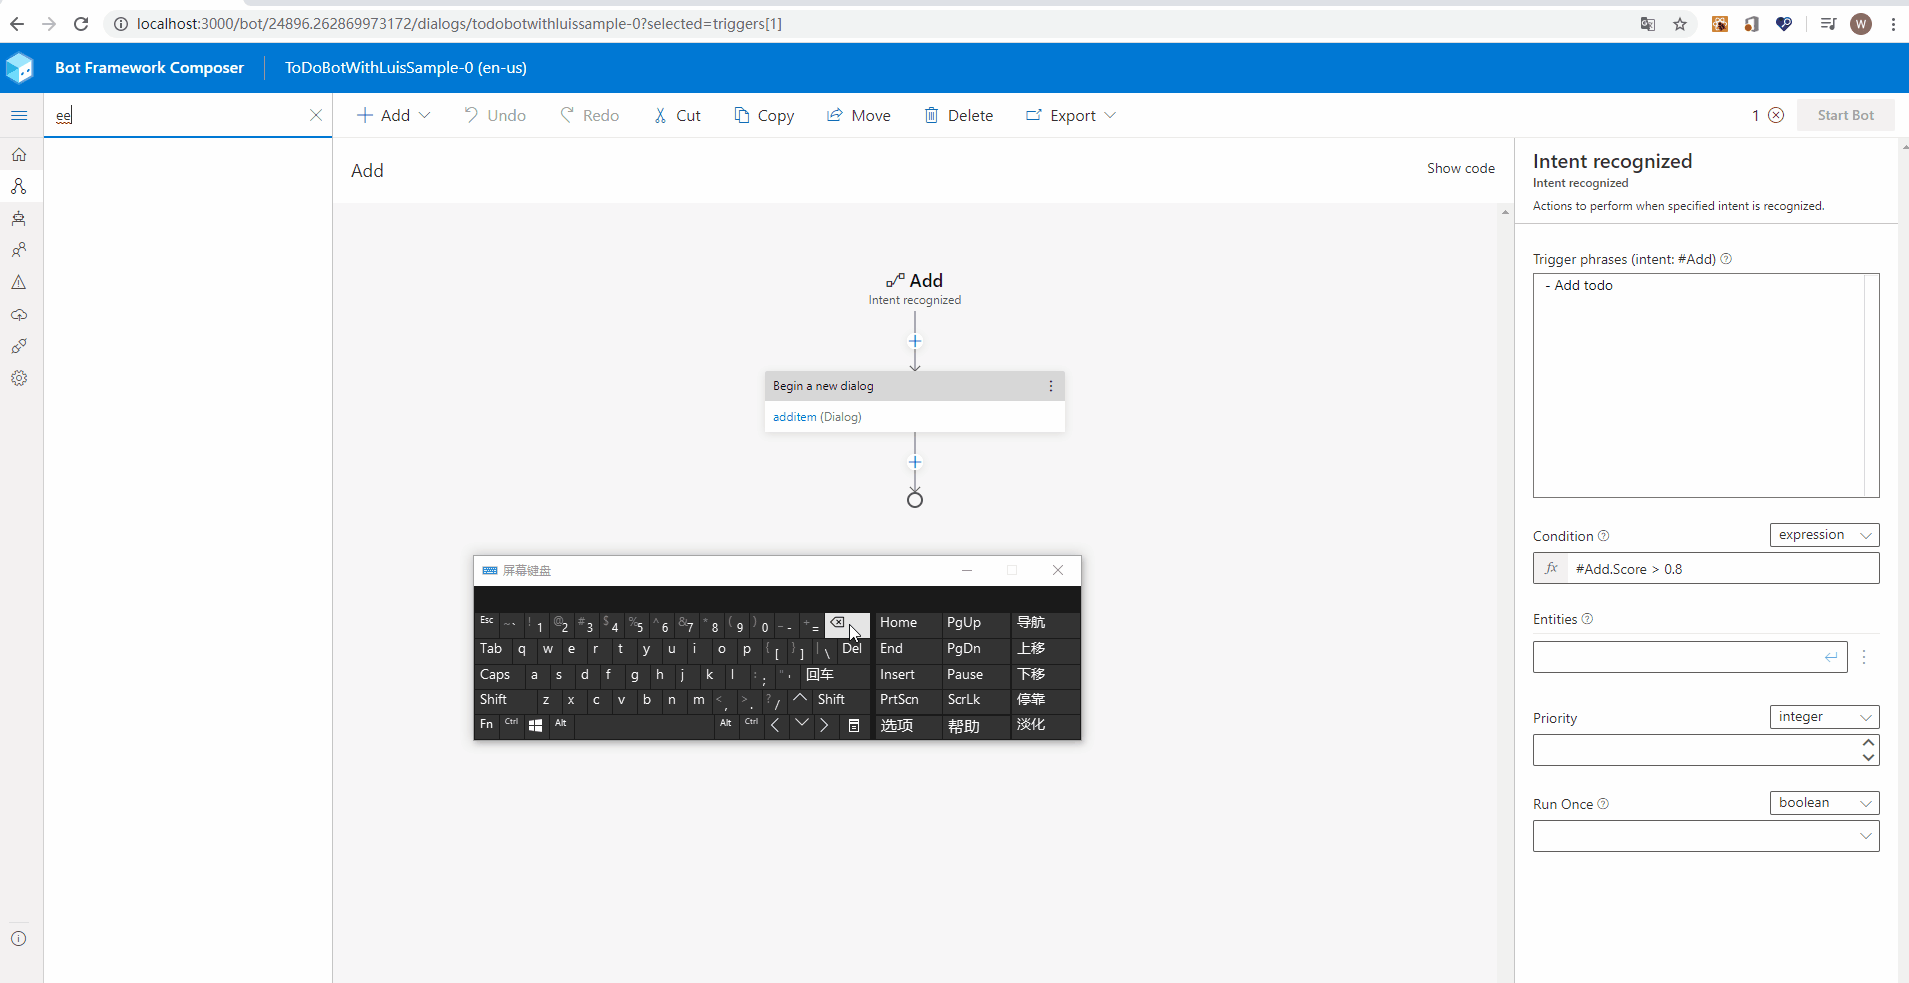Click Move in the toolbar

pos(859,116)
